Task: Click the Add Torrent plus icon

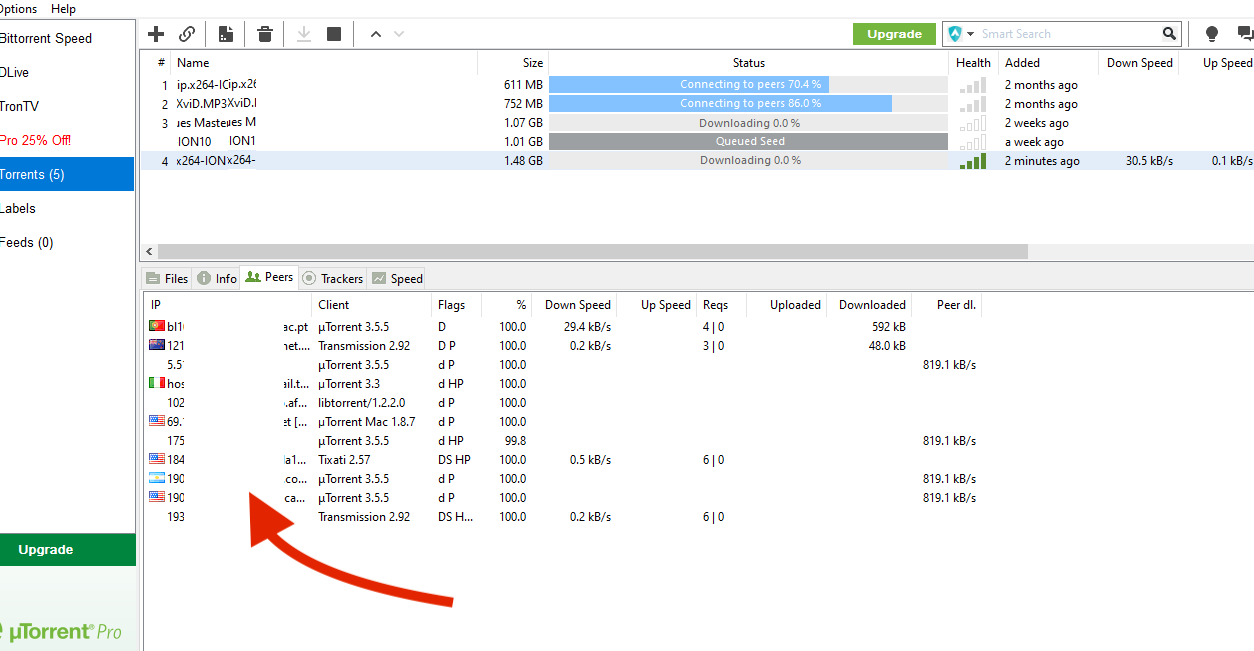Action: [156, 34]
